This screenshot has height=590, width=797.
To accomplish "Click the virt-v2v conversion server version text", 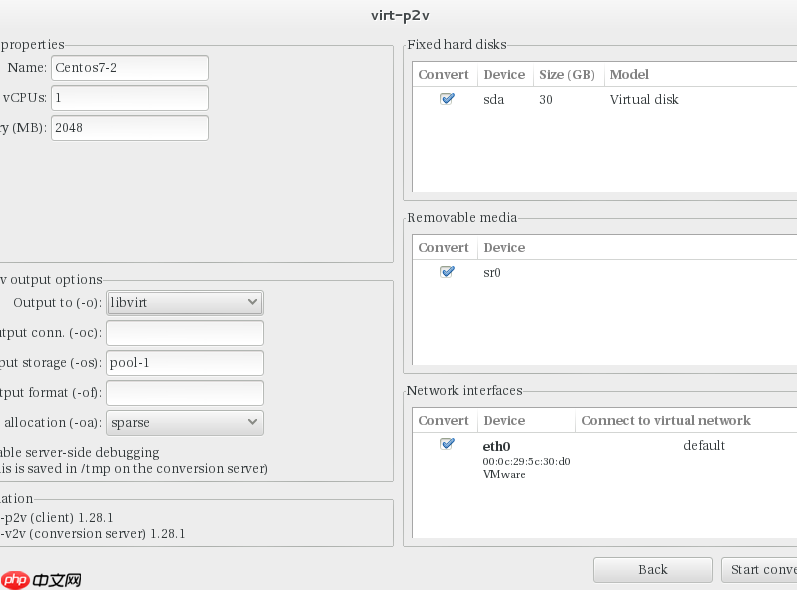I will [x=93, y=534].
